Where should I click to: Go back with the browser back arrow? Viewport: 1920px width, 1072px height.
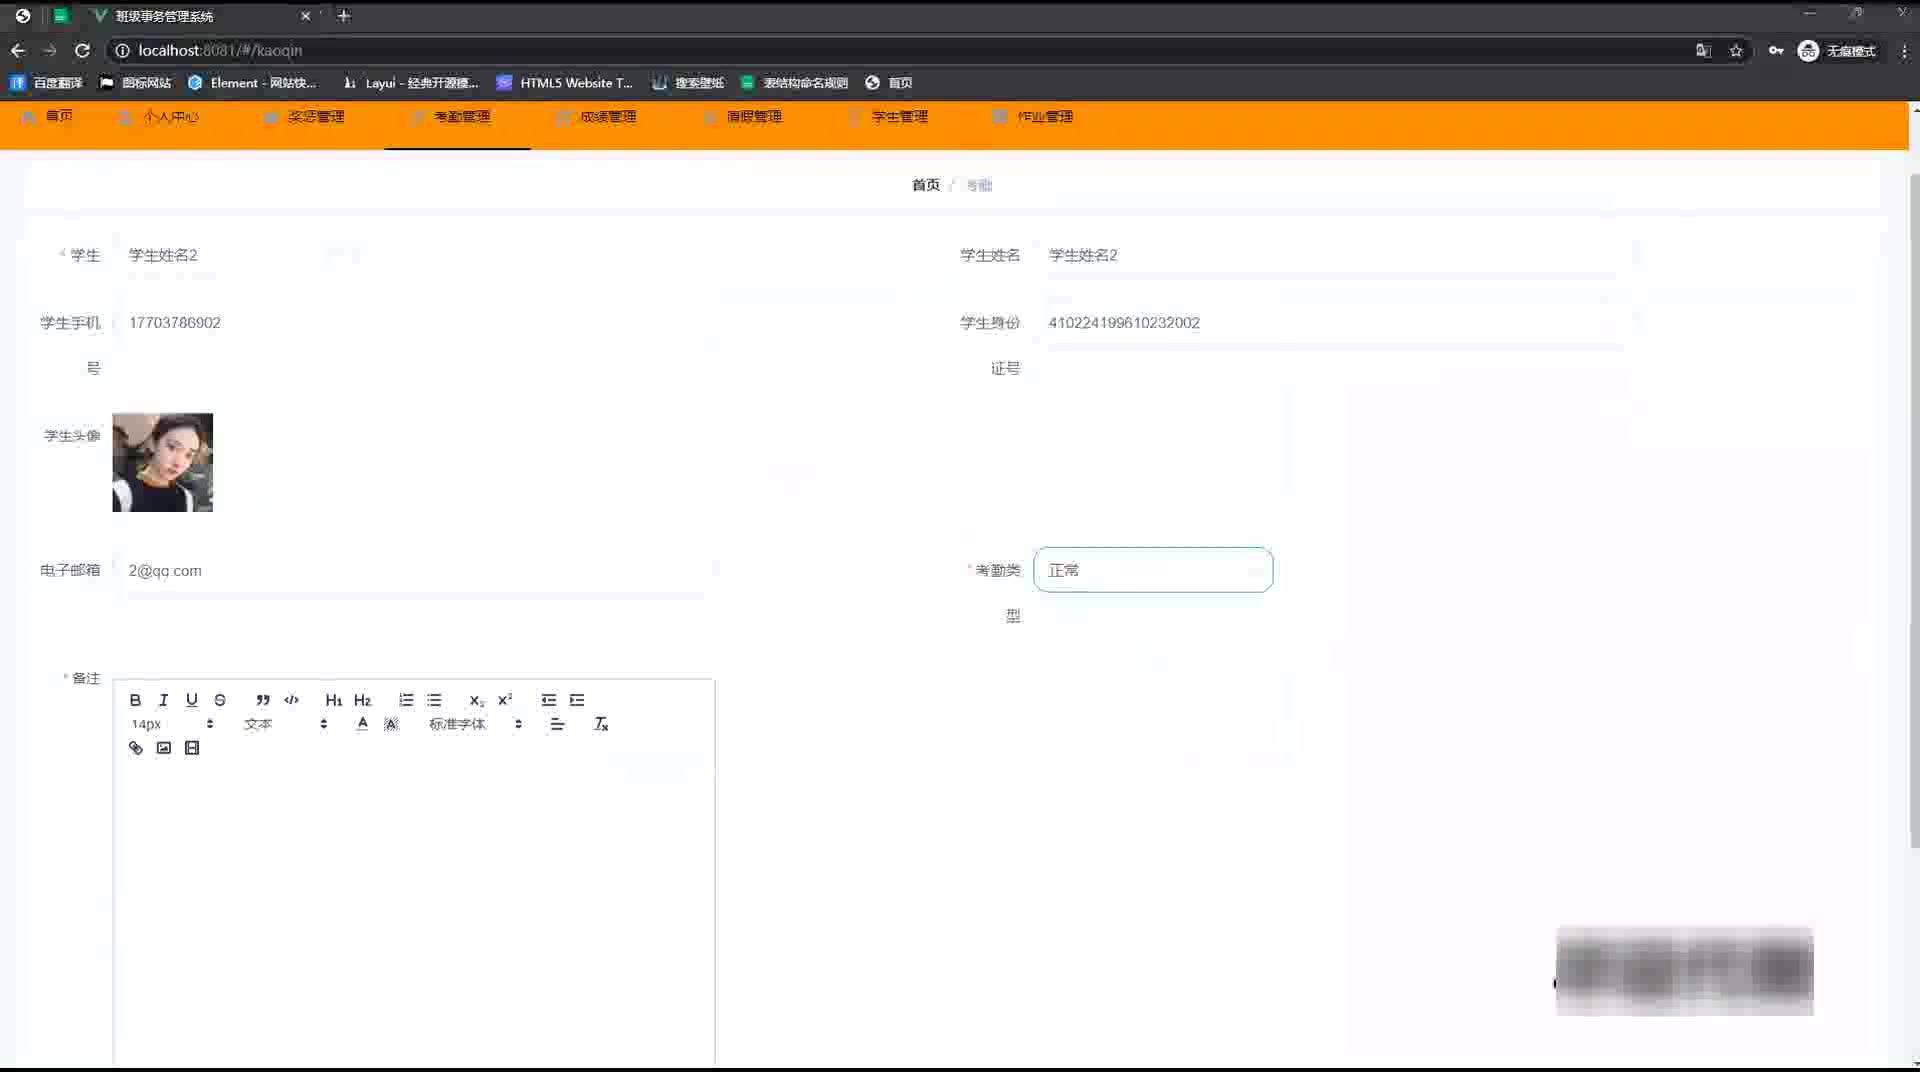(x=18, y=50)
